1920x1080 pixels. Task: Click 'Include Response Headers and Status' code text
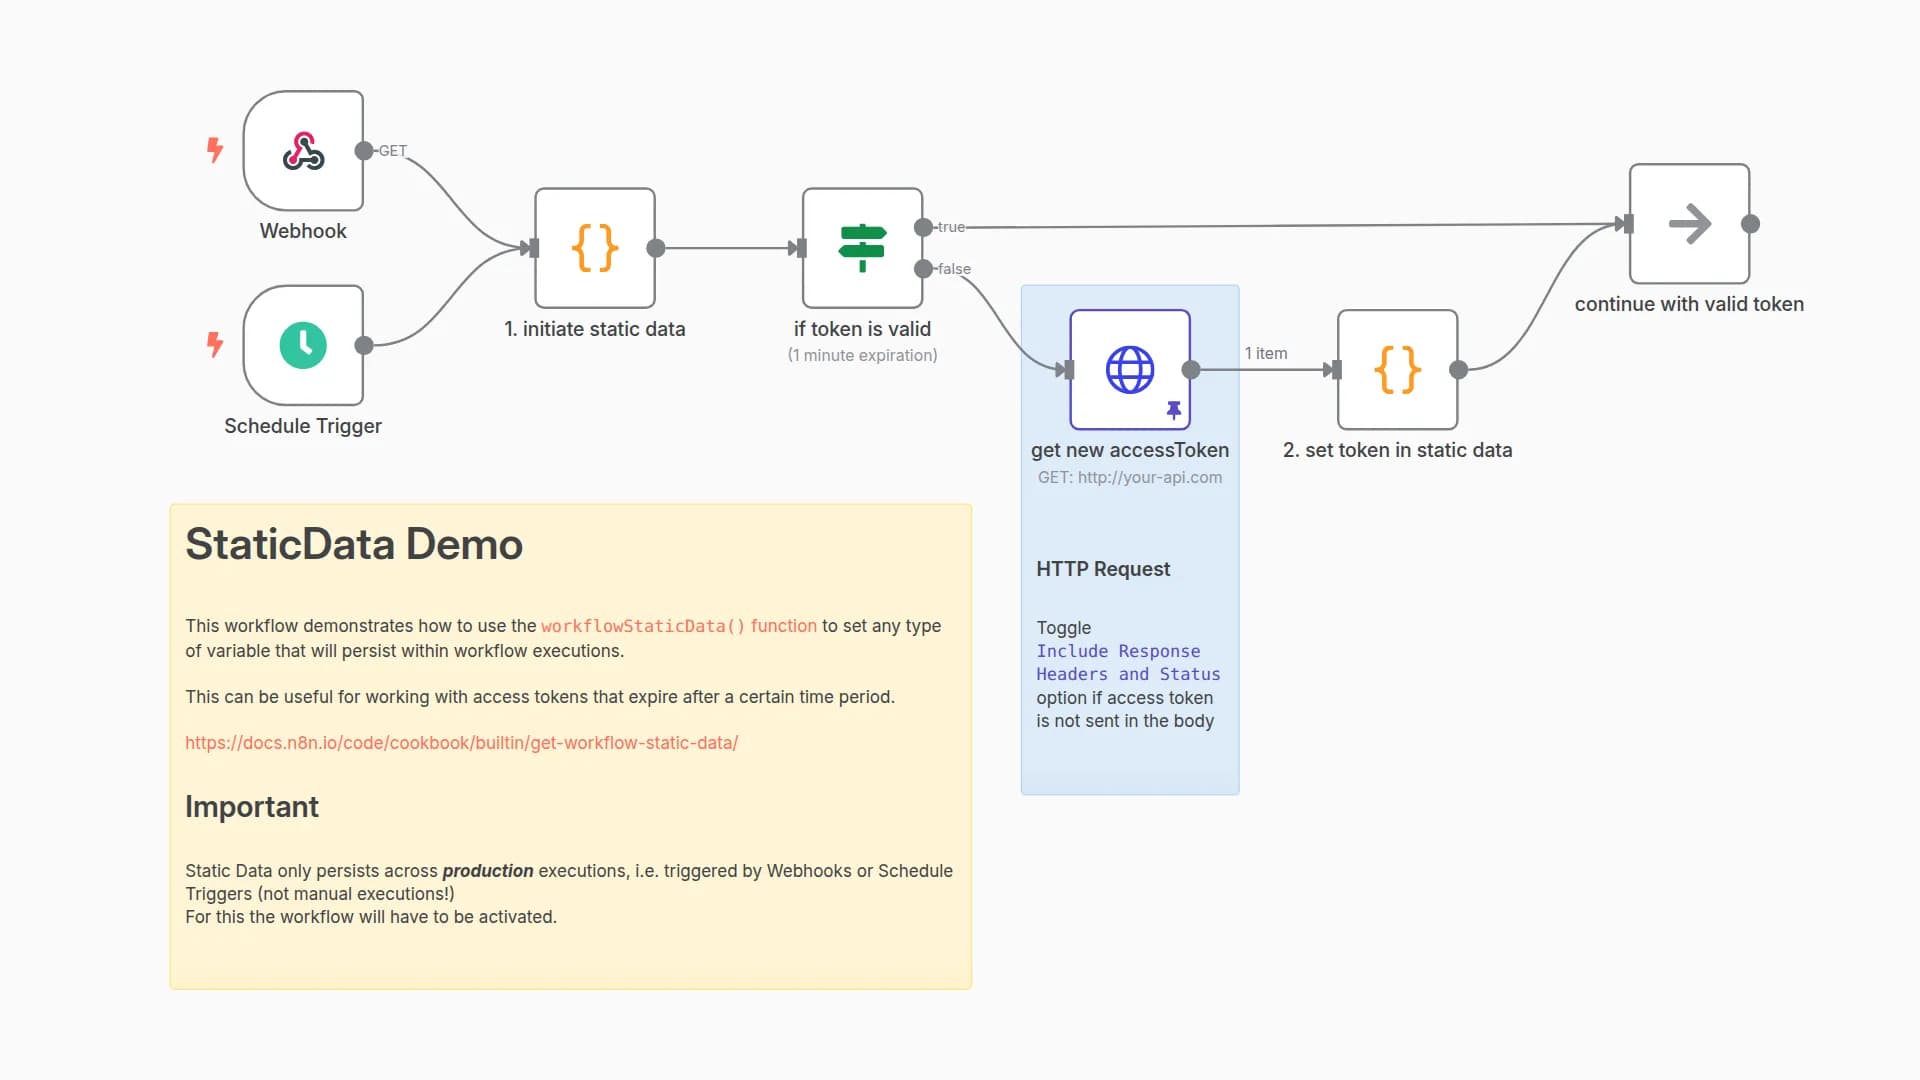(1128, 662)
